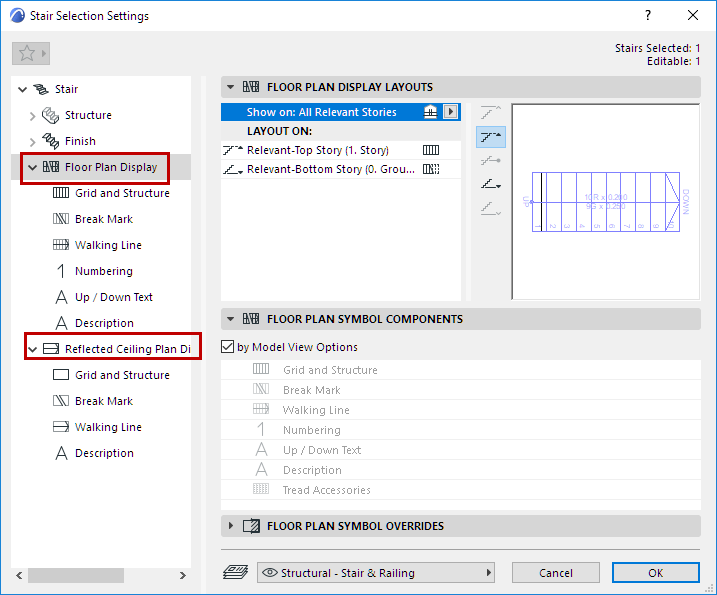The height and width of the screenshot is (595, 717).
Task: Click the Up / Down Text component row
Action: [x=460, y=450]
